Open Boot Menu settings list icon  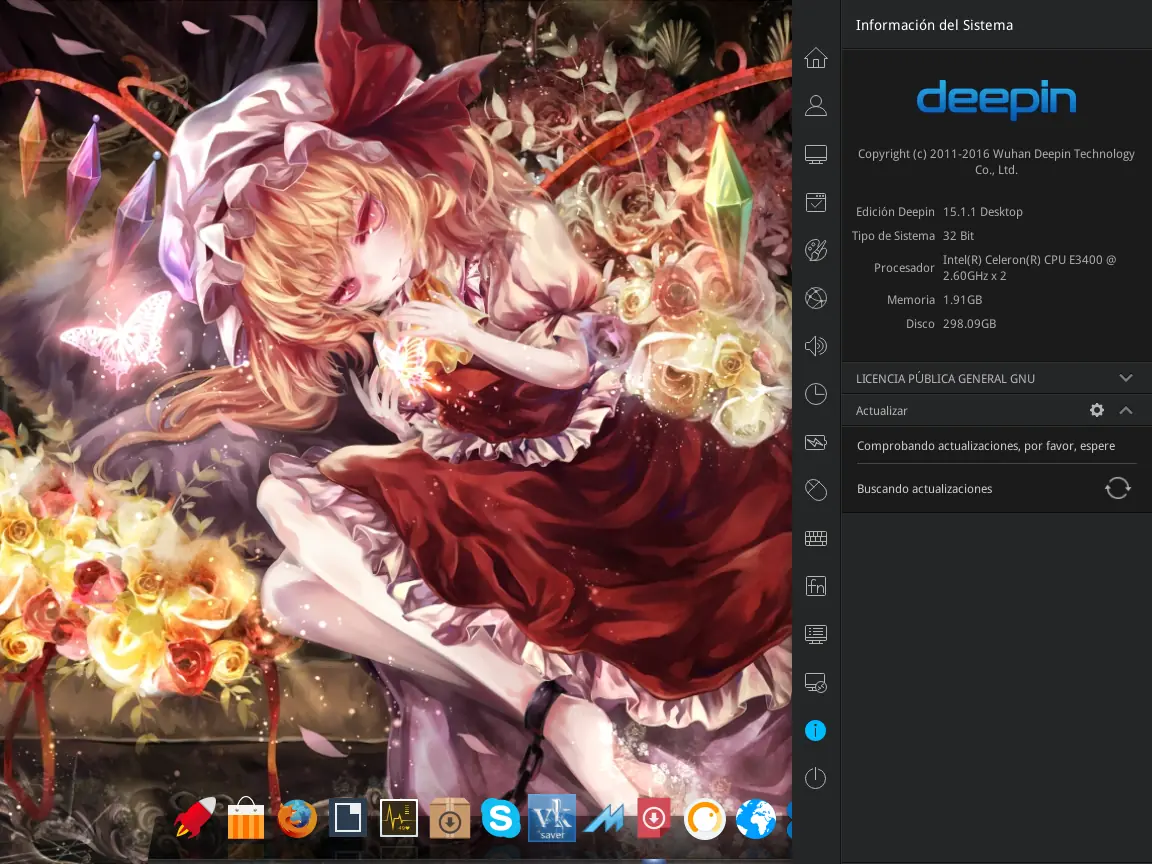(x=816, y=634)
